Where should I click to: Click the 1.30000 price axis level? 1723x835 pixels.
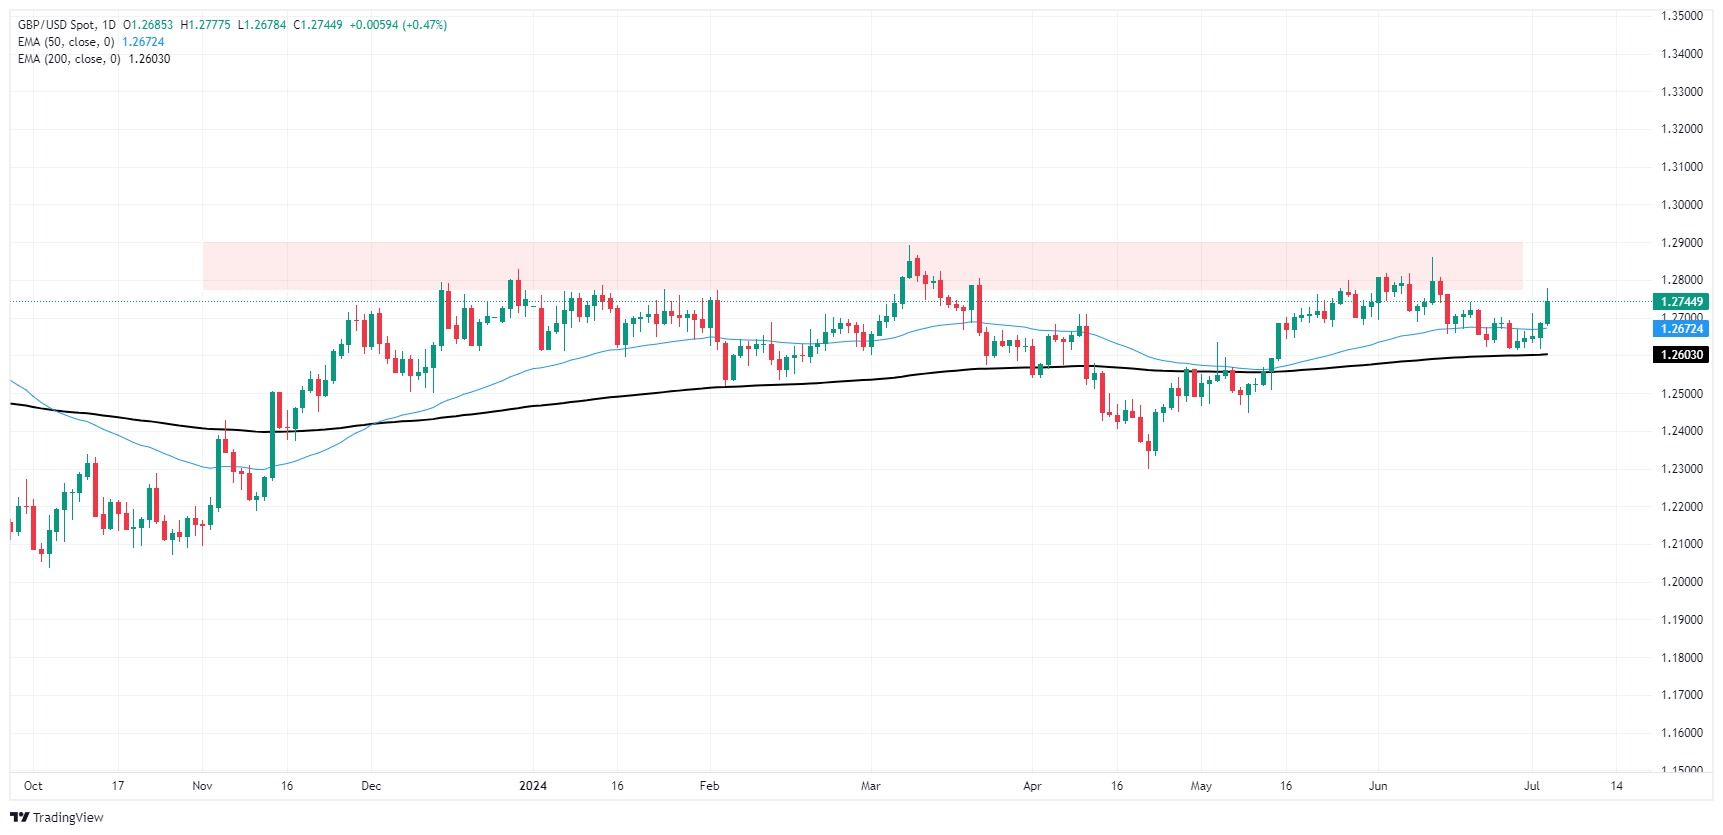coord(1681,205)
